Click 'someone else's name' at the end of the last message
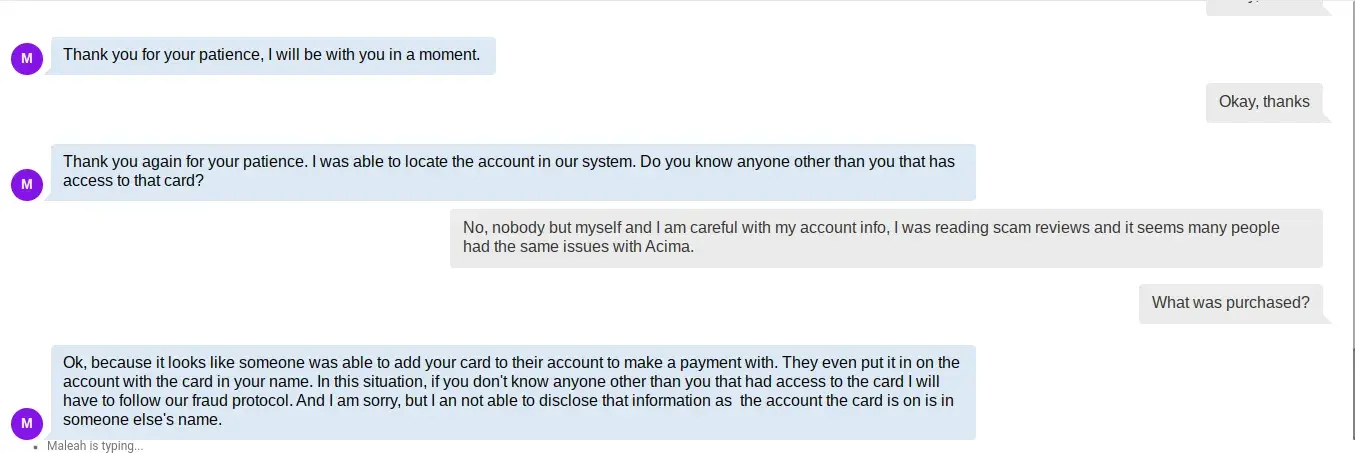This screenshot has height=453, width=1355. click(141, 421)
